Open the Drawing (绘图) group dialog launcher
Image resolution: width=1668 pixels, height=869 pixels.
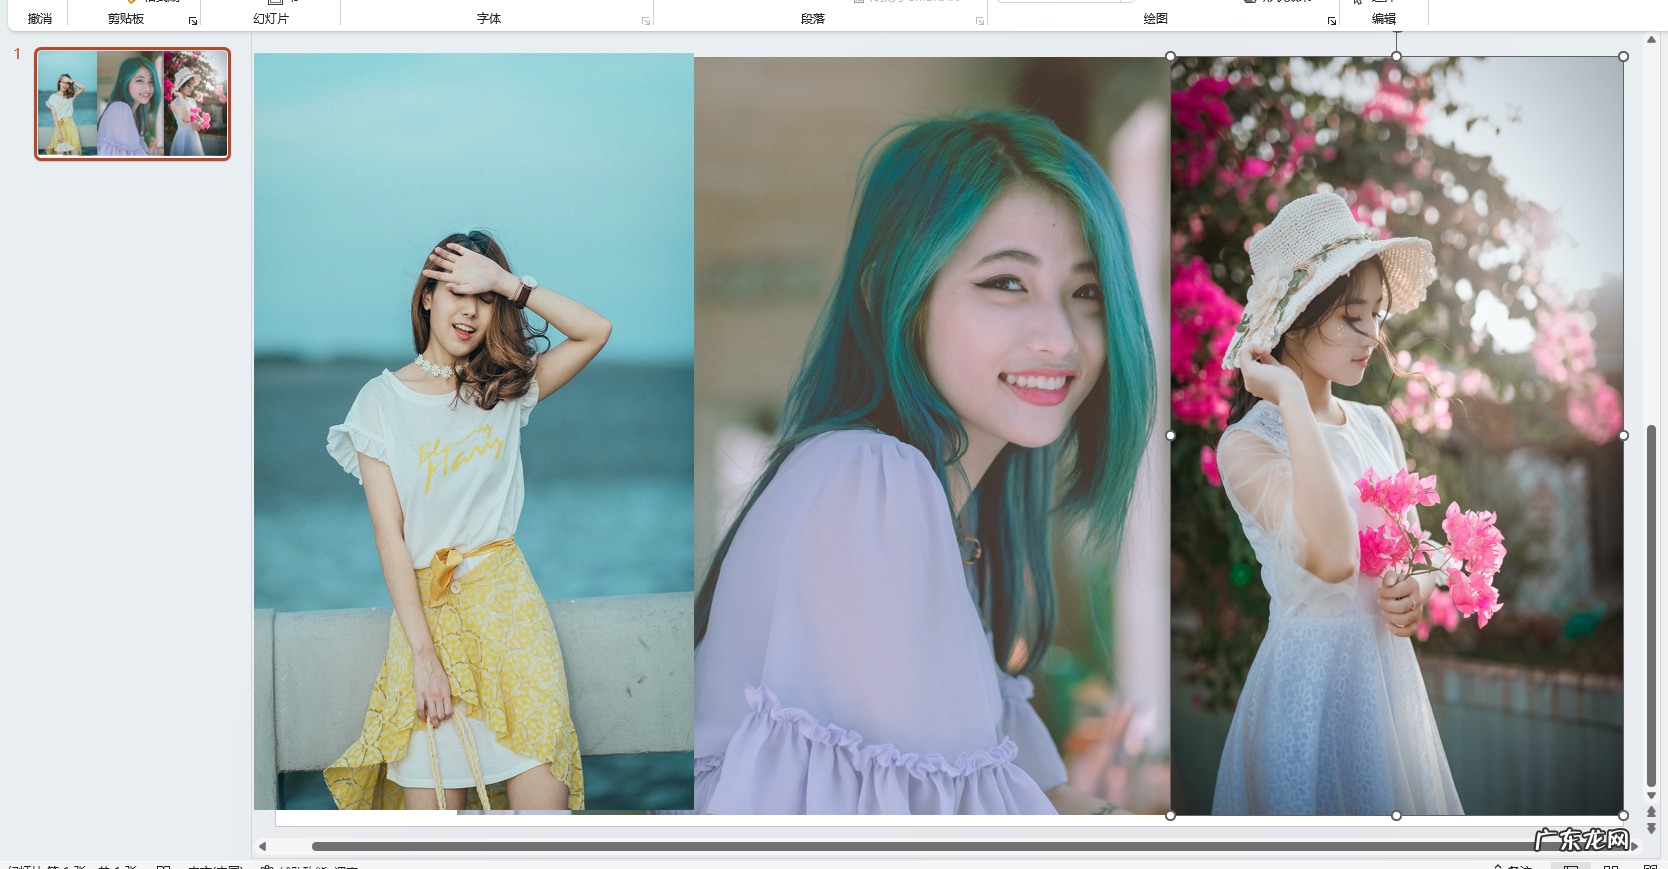pos(1332,21)
